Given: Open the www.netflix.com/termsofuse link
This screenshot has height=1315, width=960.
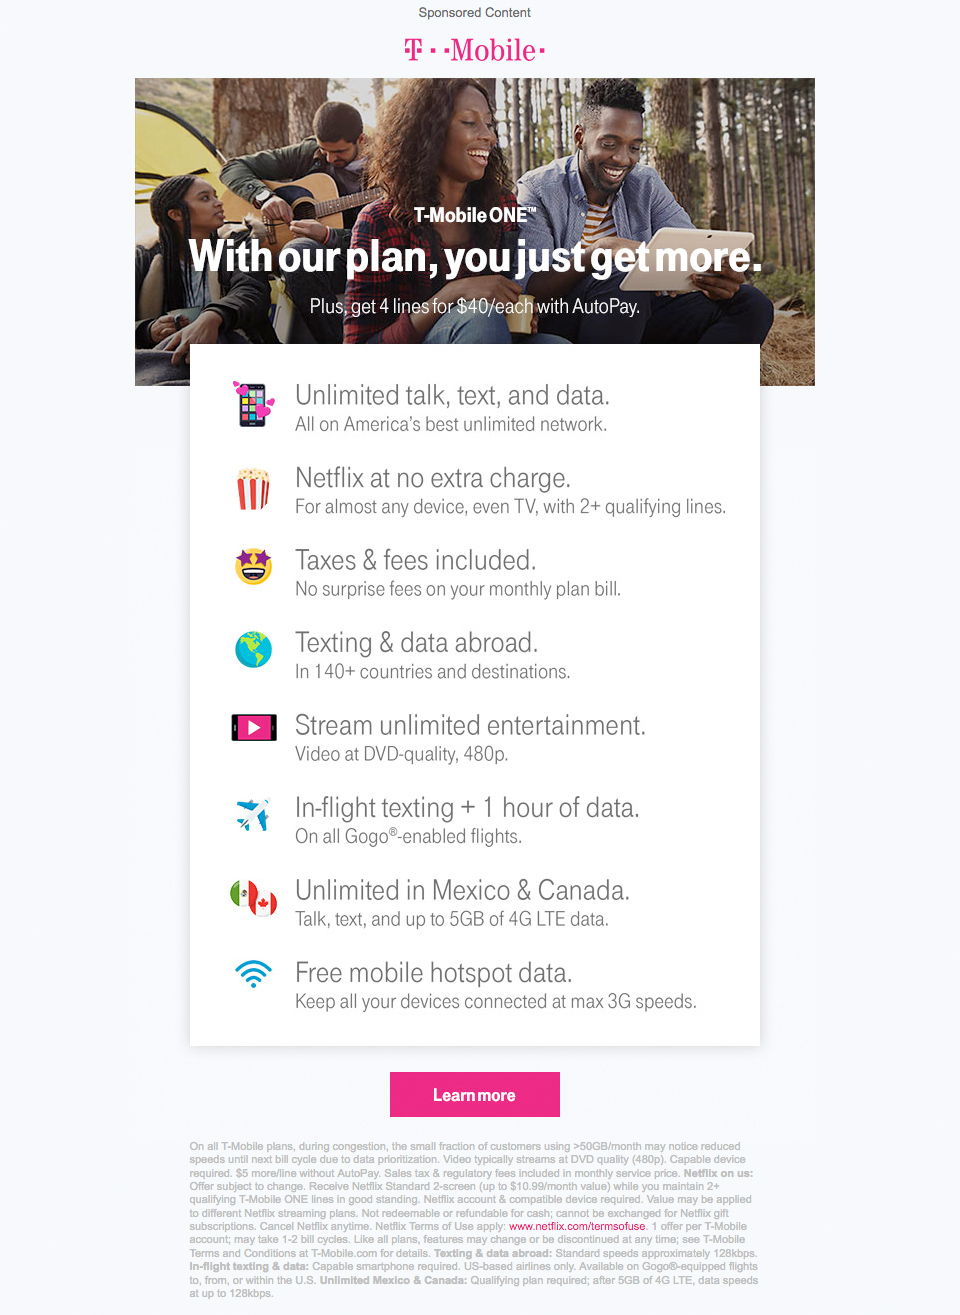Looking at the screenshot, I should (577, 1226).
